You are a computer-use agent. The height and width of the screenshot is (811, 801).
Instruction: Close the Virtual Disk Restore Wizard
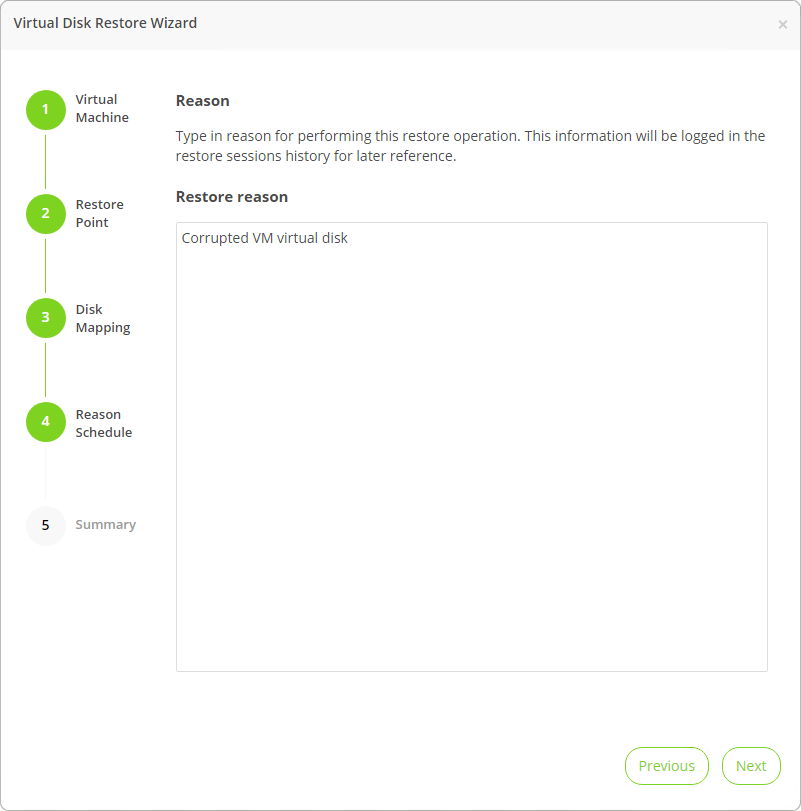coord(782,24)
